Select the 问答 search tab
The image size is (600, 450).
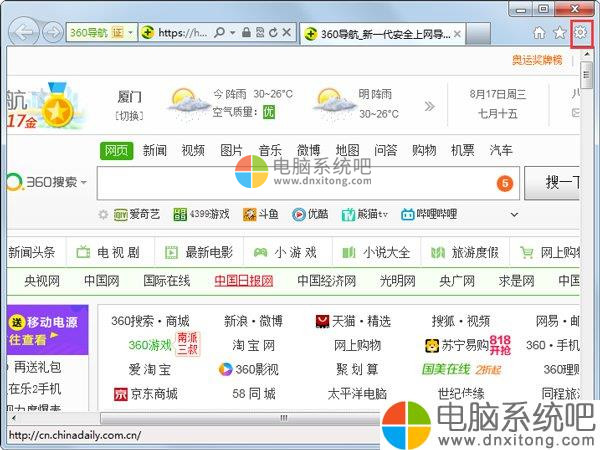pyautogui.click(x=385, y=150)
